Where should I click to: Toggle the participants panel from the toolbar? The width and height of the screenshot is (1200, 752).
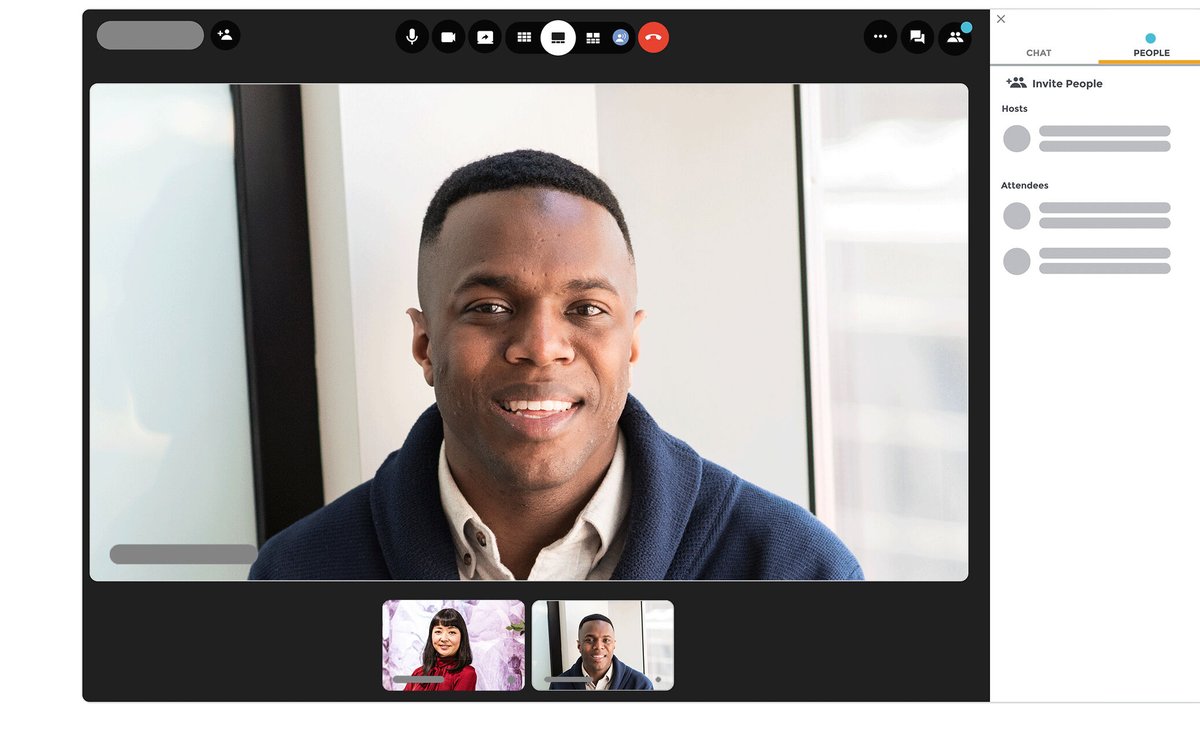[x=955, y=37]
